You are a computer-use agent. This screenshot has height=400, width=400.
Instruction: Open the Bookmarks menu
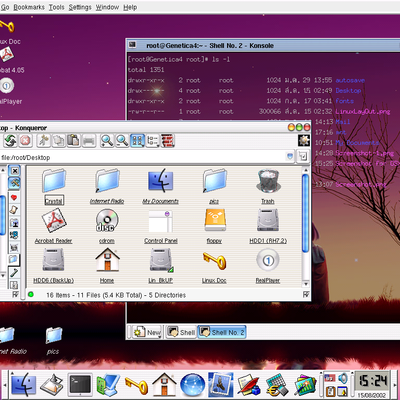[29, 7]
